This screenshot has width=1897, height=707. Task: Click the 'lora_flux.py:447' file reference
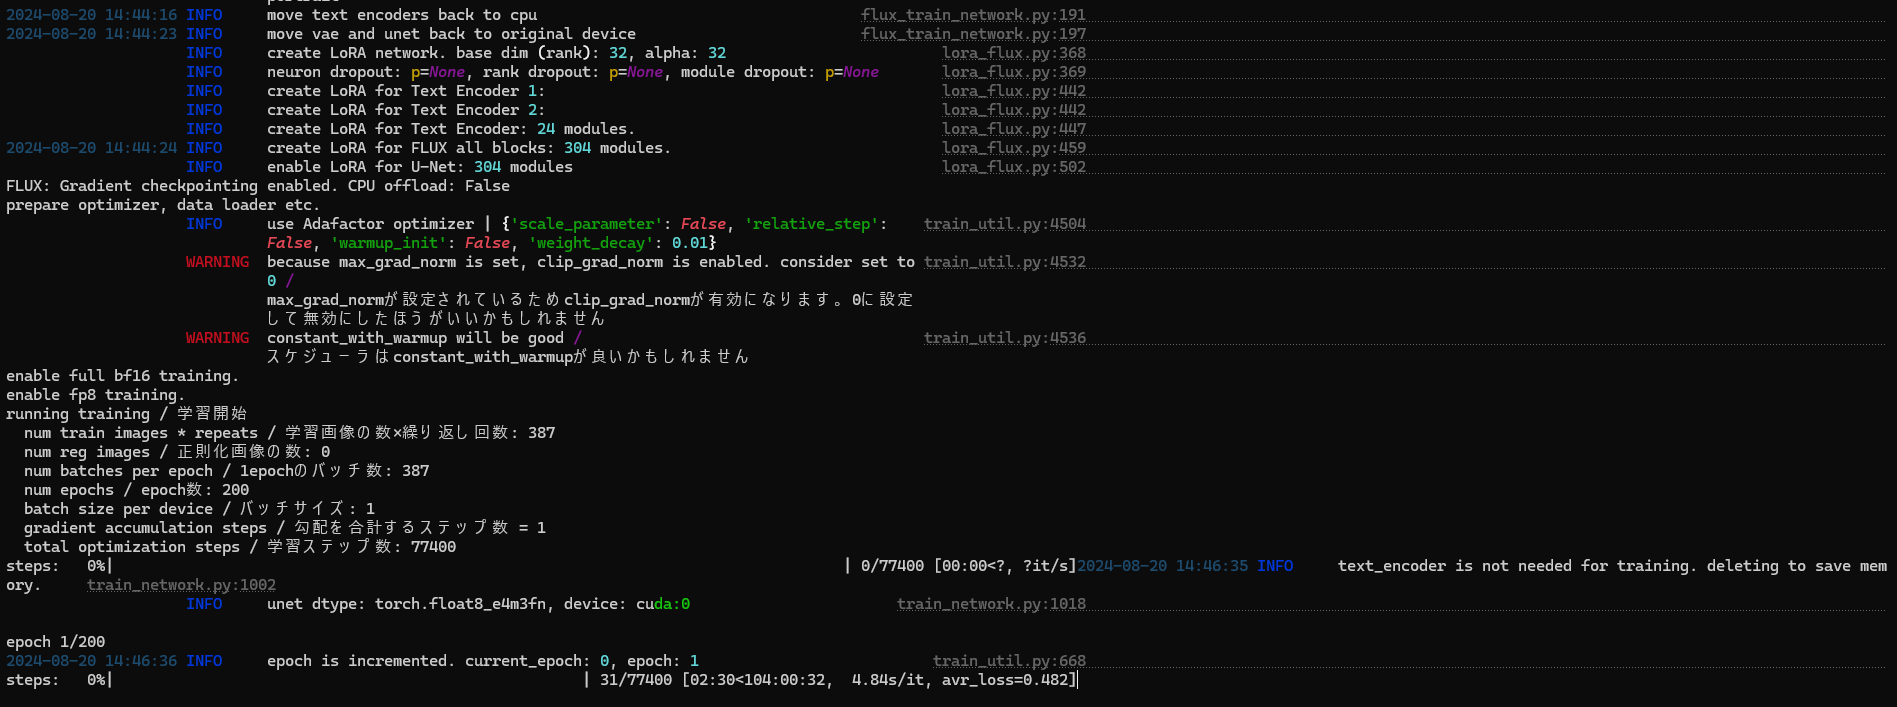(x=1014, y=129)
